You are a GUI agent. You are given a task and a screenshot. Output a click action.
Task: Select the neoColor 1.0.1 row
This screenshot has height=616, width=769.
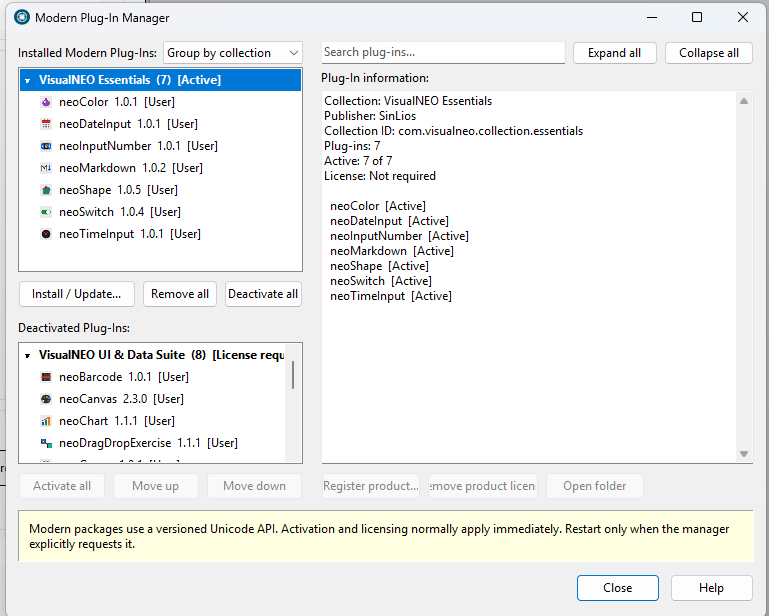(160, 102)
